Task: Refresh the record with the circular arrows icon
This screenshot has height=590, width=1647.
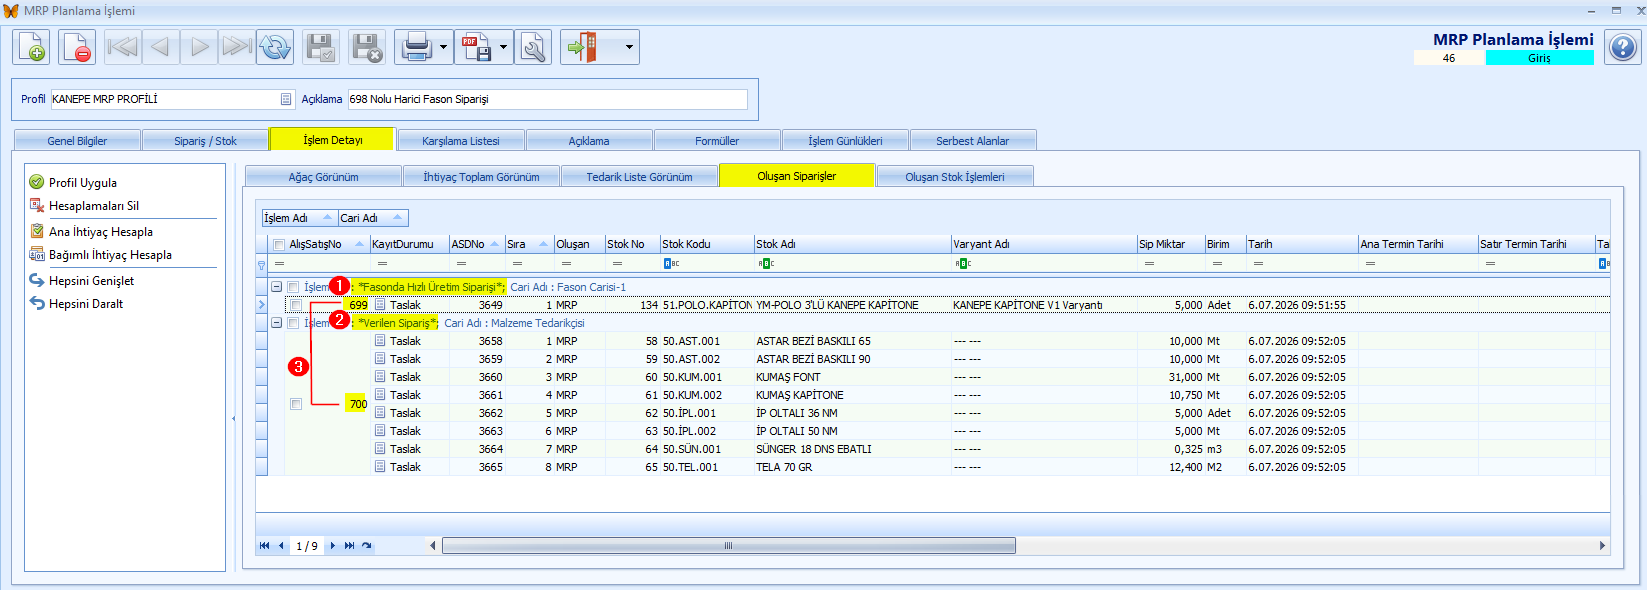Action: tap(275, 47)
